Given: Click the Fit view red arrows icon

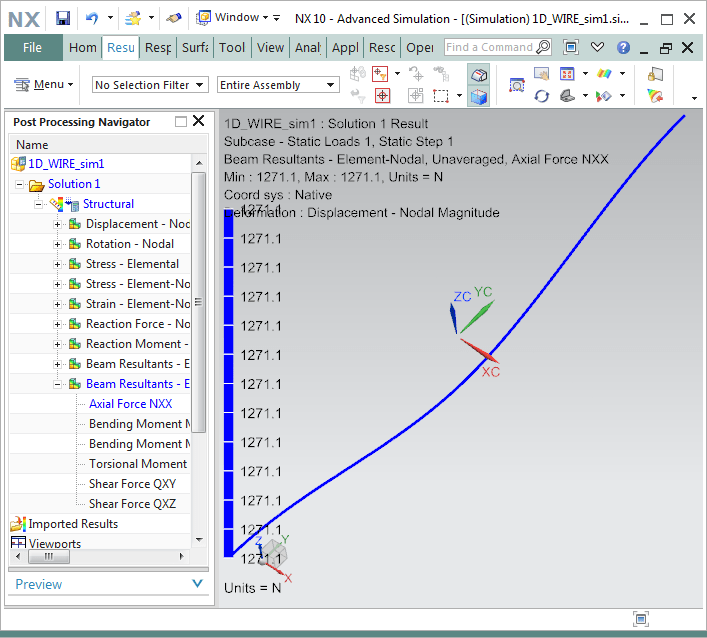Looking at the screenshot, I should [566, 73].
